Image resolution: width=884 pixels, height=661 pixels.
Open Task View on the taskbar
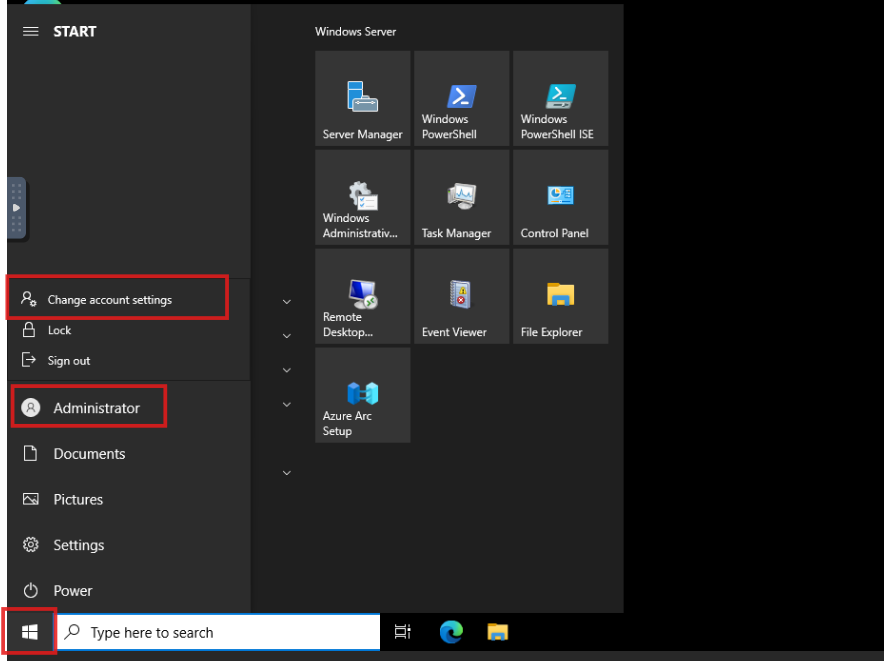(x=403, y=632)
